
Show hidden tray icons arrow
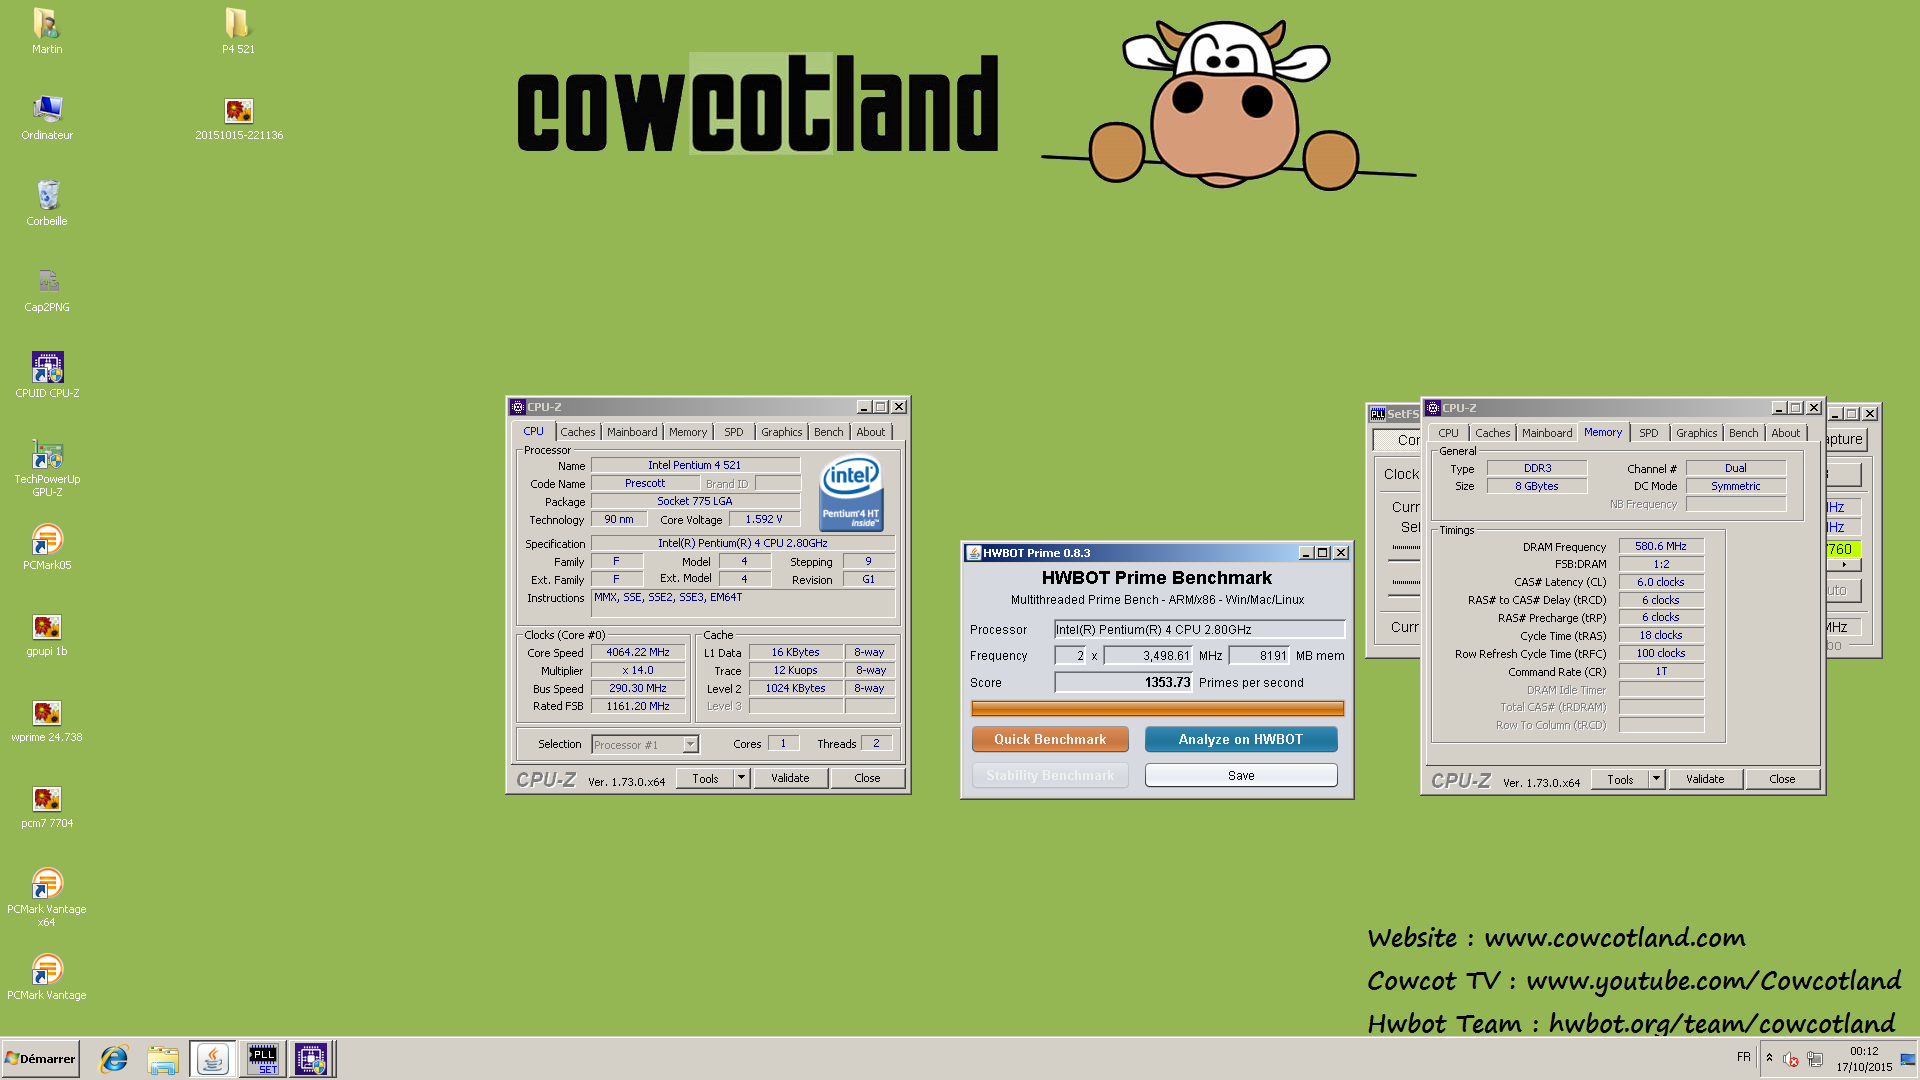(x=1769, y=1058)
